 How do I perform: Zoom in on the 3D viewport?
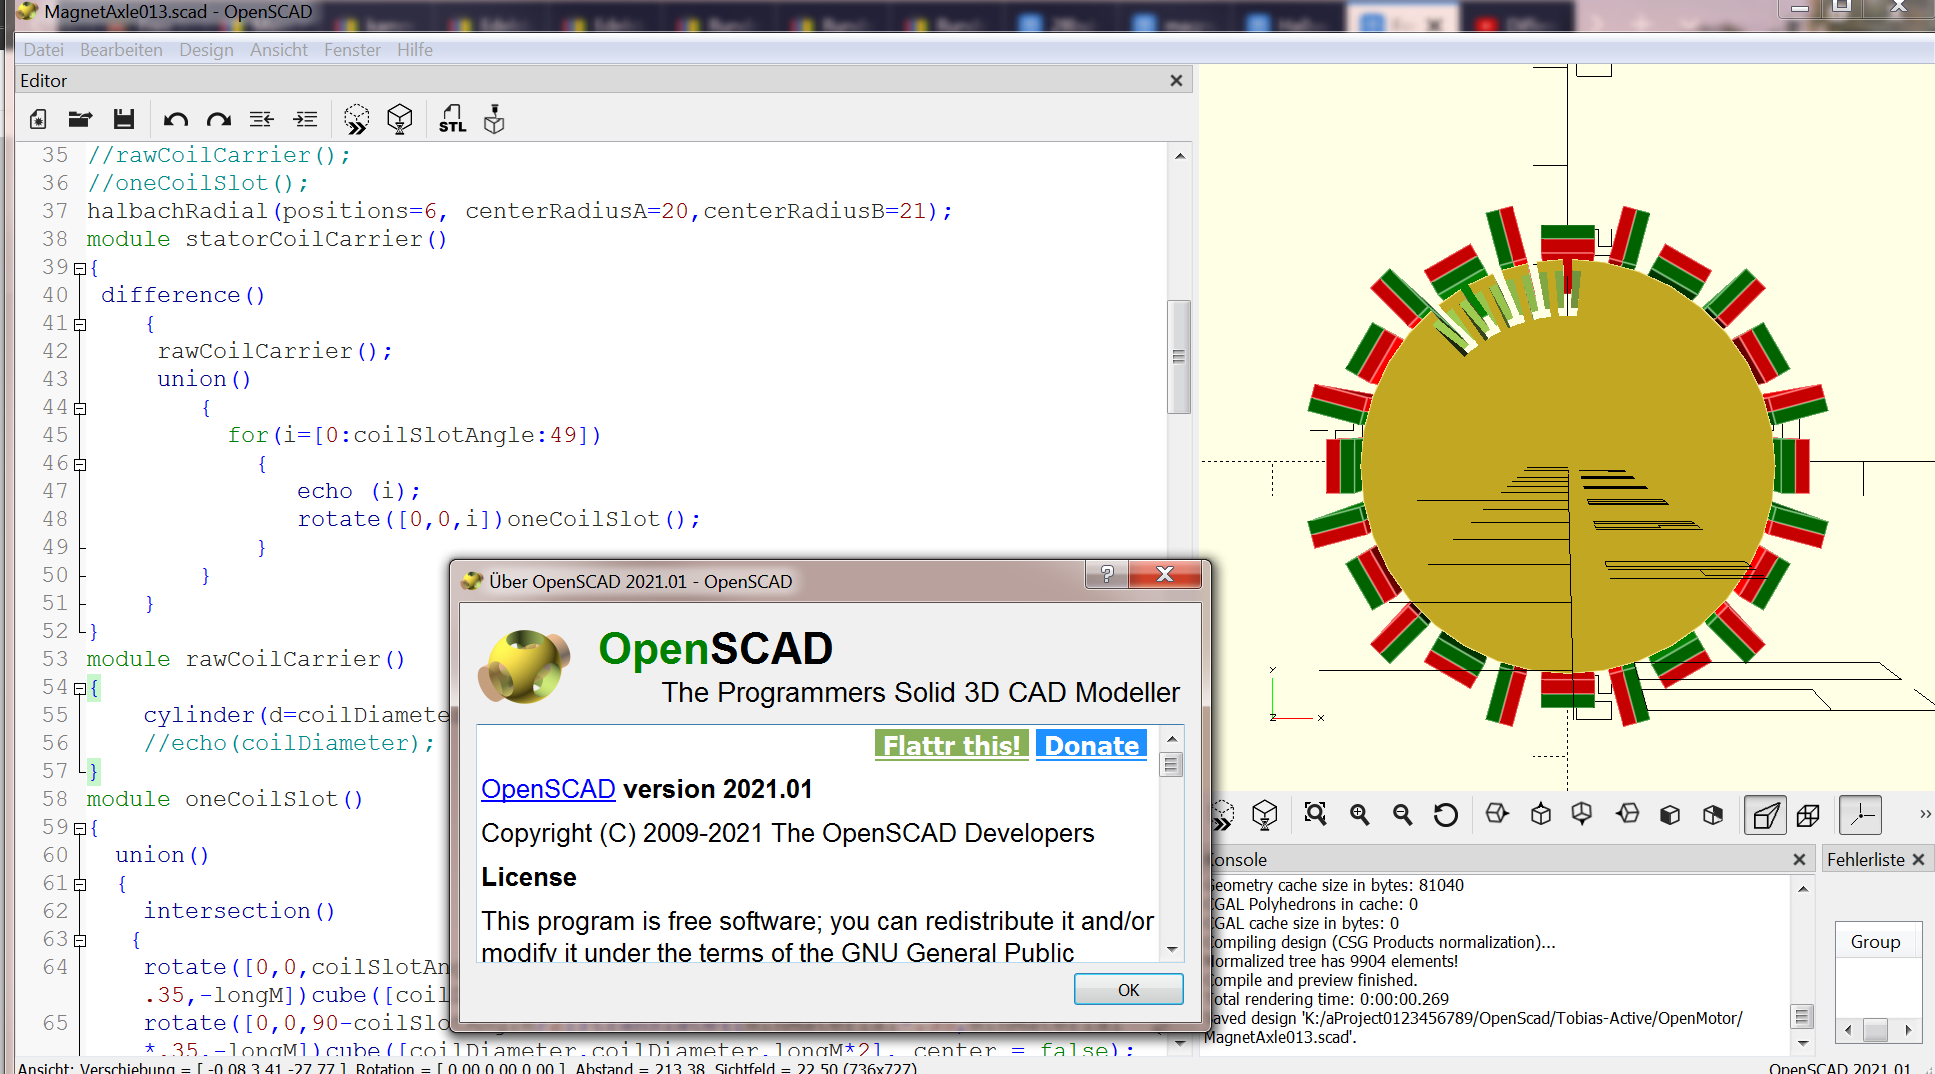coord(1359,815)
